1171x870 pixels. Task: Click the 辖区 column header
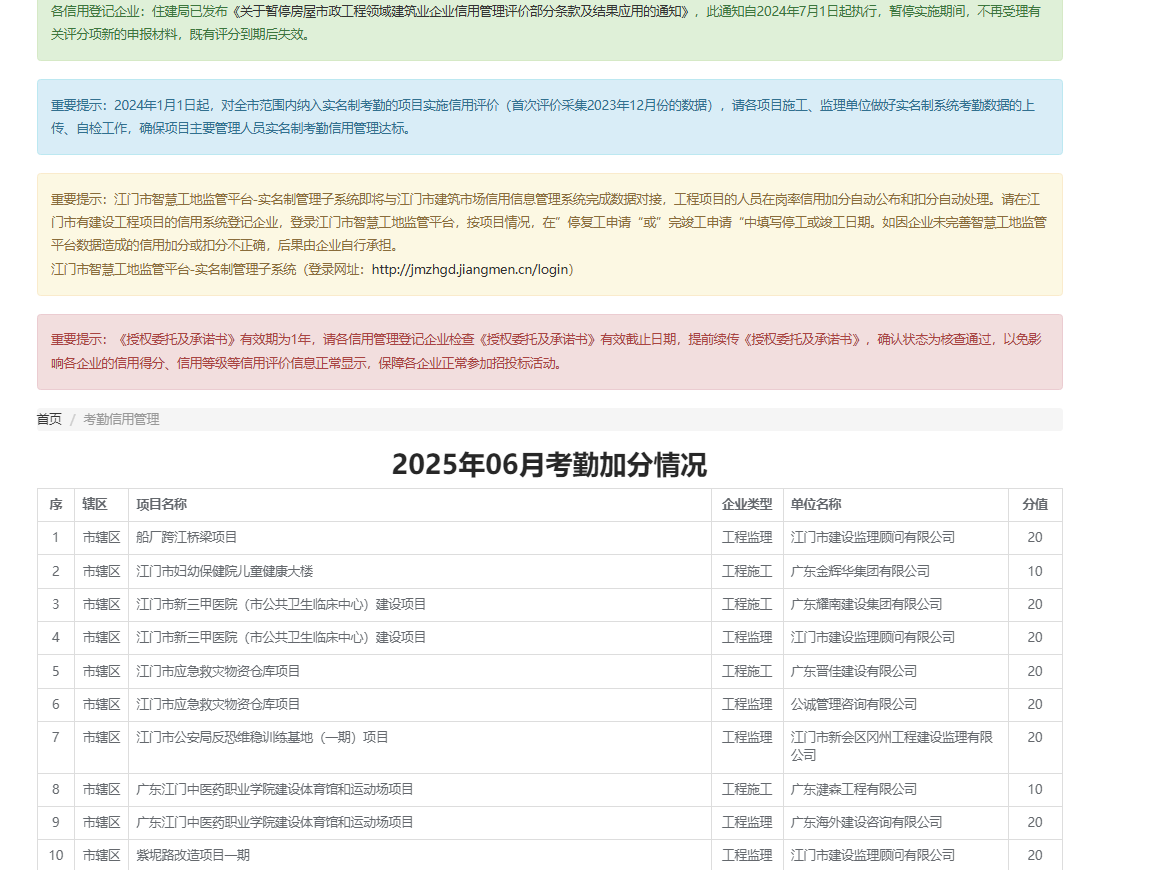[95, 505]
